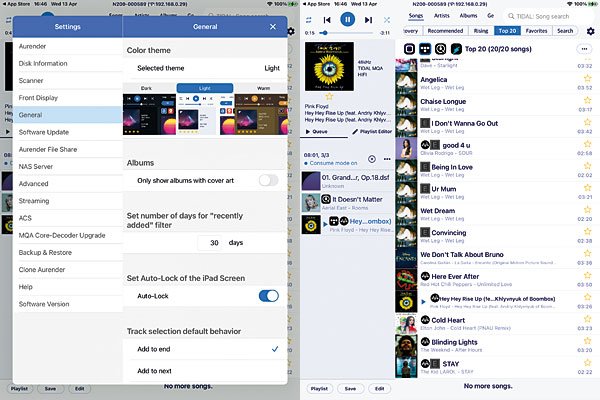This screenshot has width=600, height=400.
Task: Favorite the song Angelica
Action: (587, 78)
